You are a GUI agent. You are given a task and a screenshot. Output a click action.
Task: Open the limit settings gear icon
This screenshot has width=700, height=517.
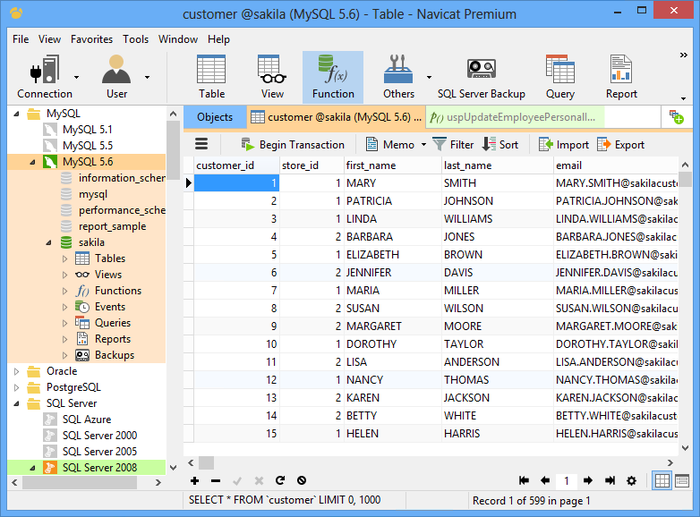[x=631, y=480]
